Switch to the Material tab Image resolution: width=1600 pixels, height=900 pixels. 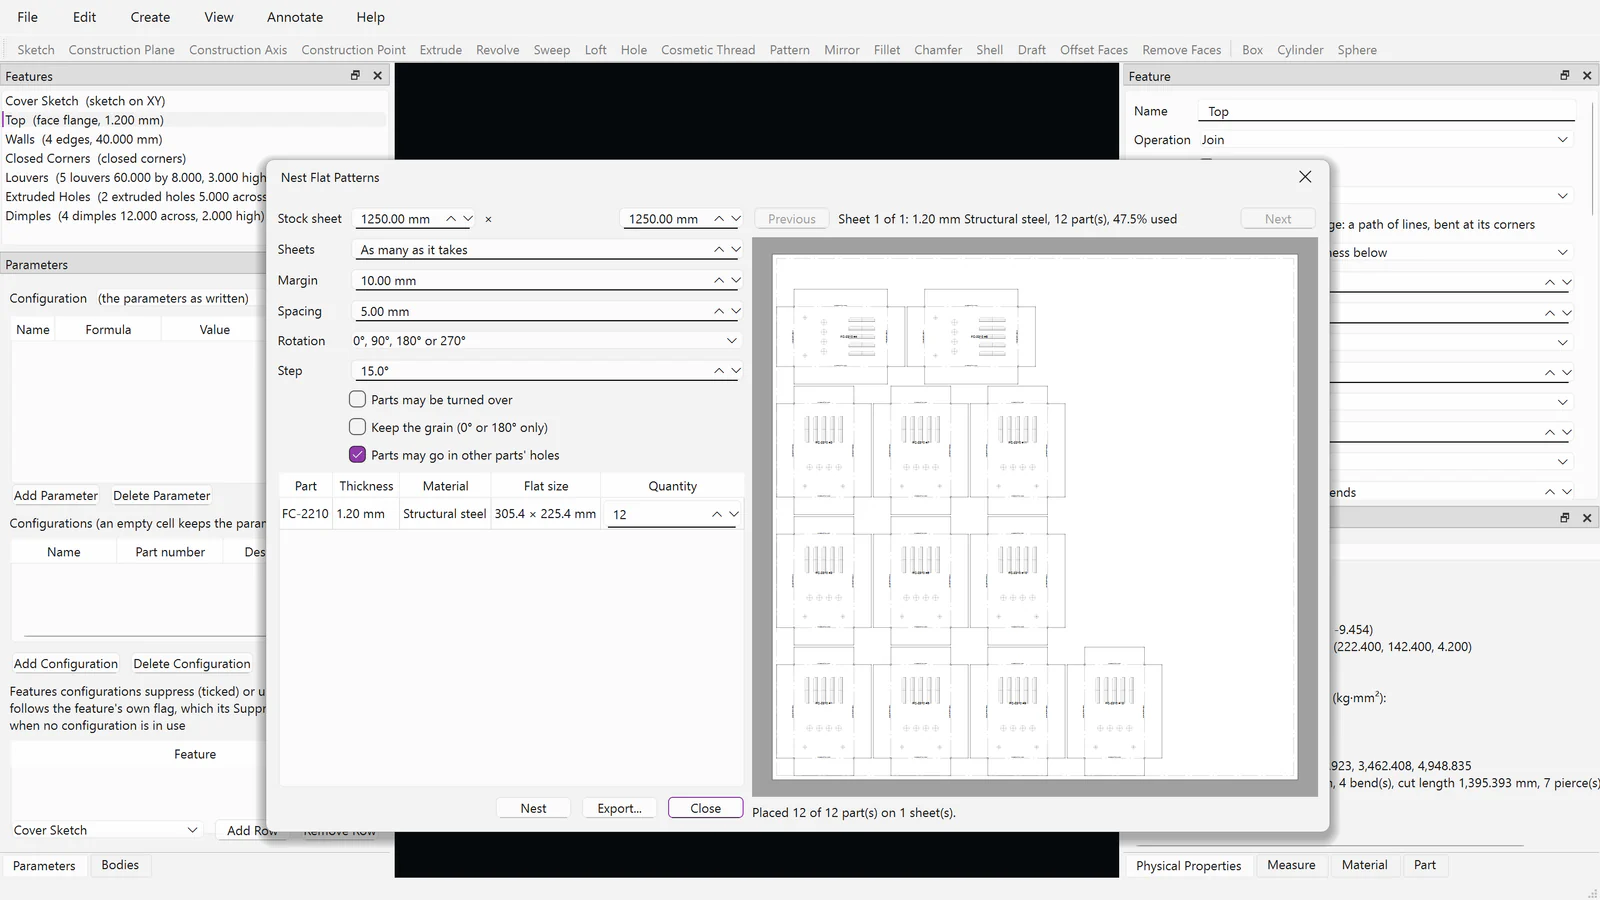coord(1365,865)
